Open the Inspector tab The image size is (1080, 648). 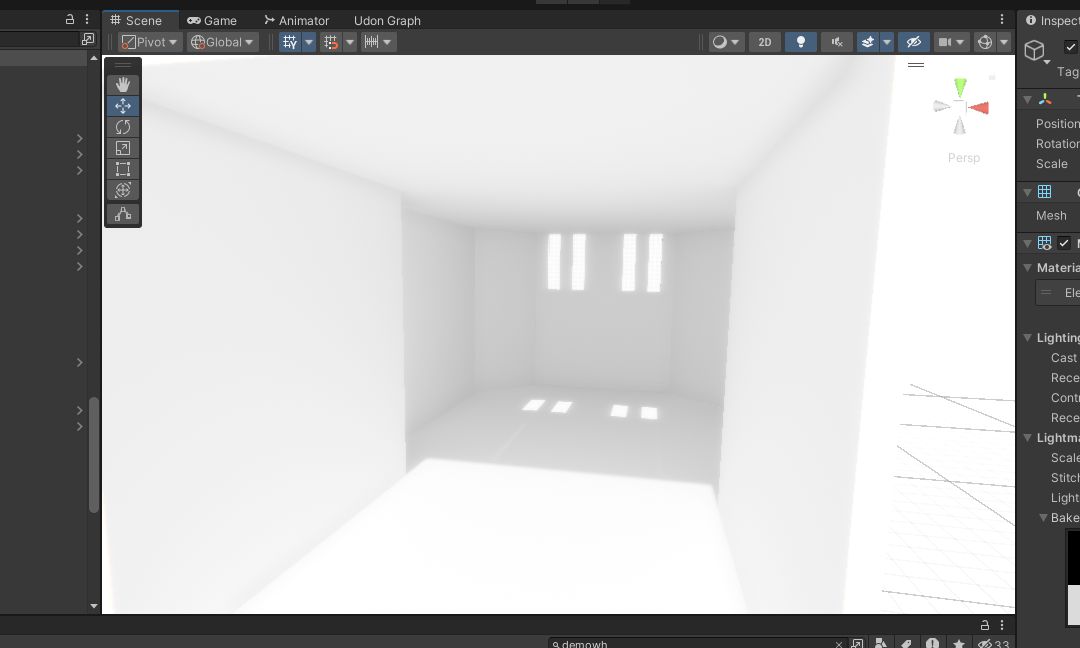click(x=1050, y=21)
